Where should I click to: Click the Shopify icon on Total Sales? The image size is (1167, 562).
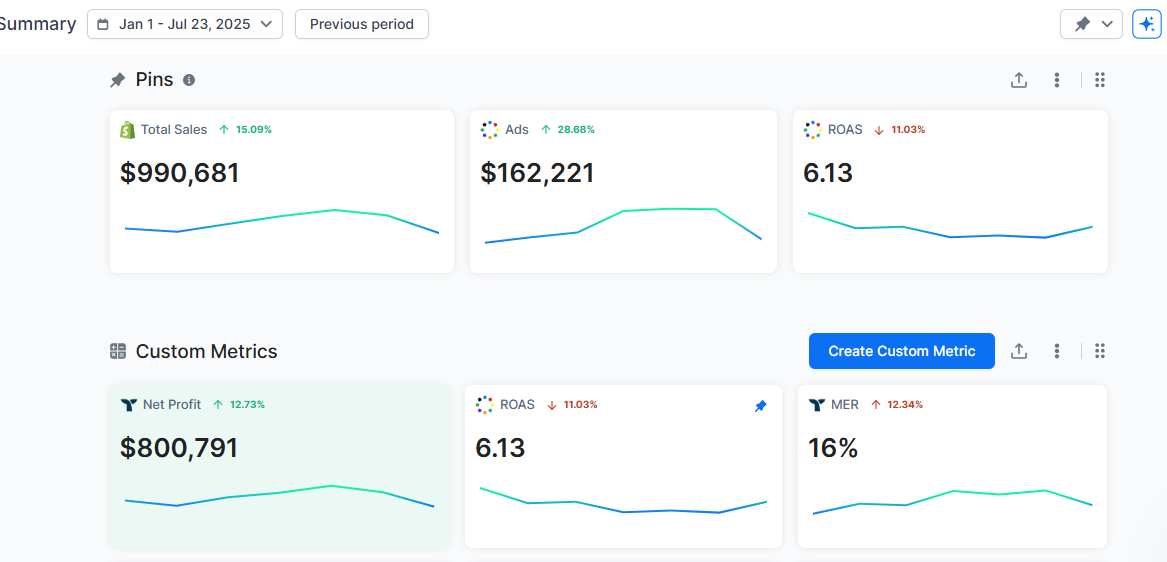(x=127, y=130)
